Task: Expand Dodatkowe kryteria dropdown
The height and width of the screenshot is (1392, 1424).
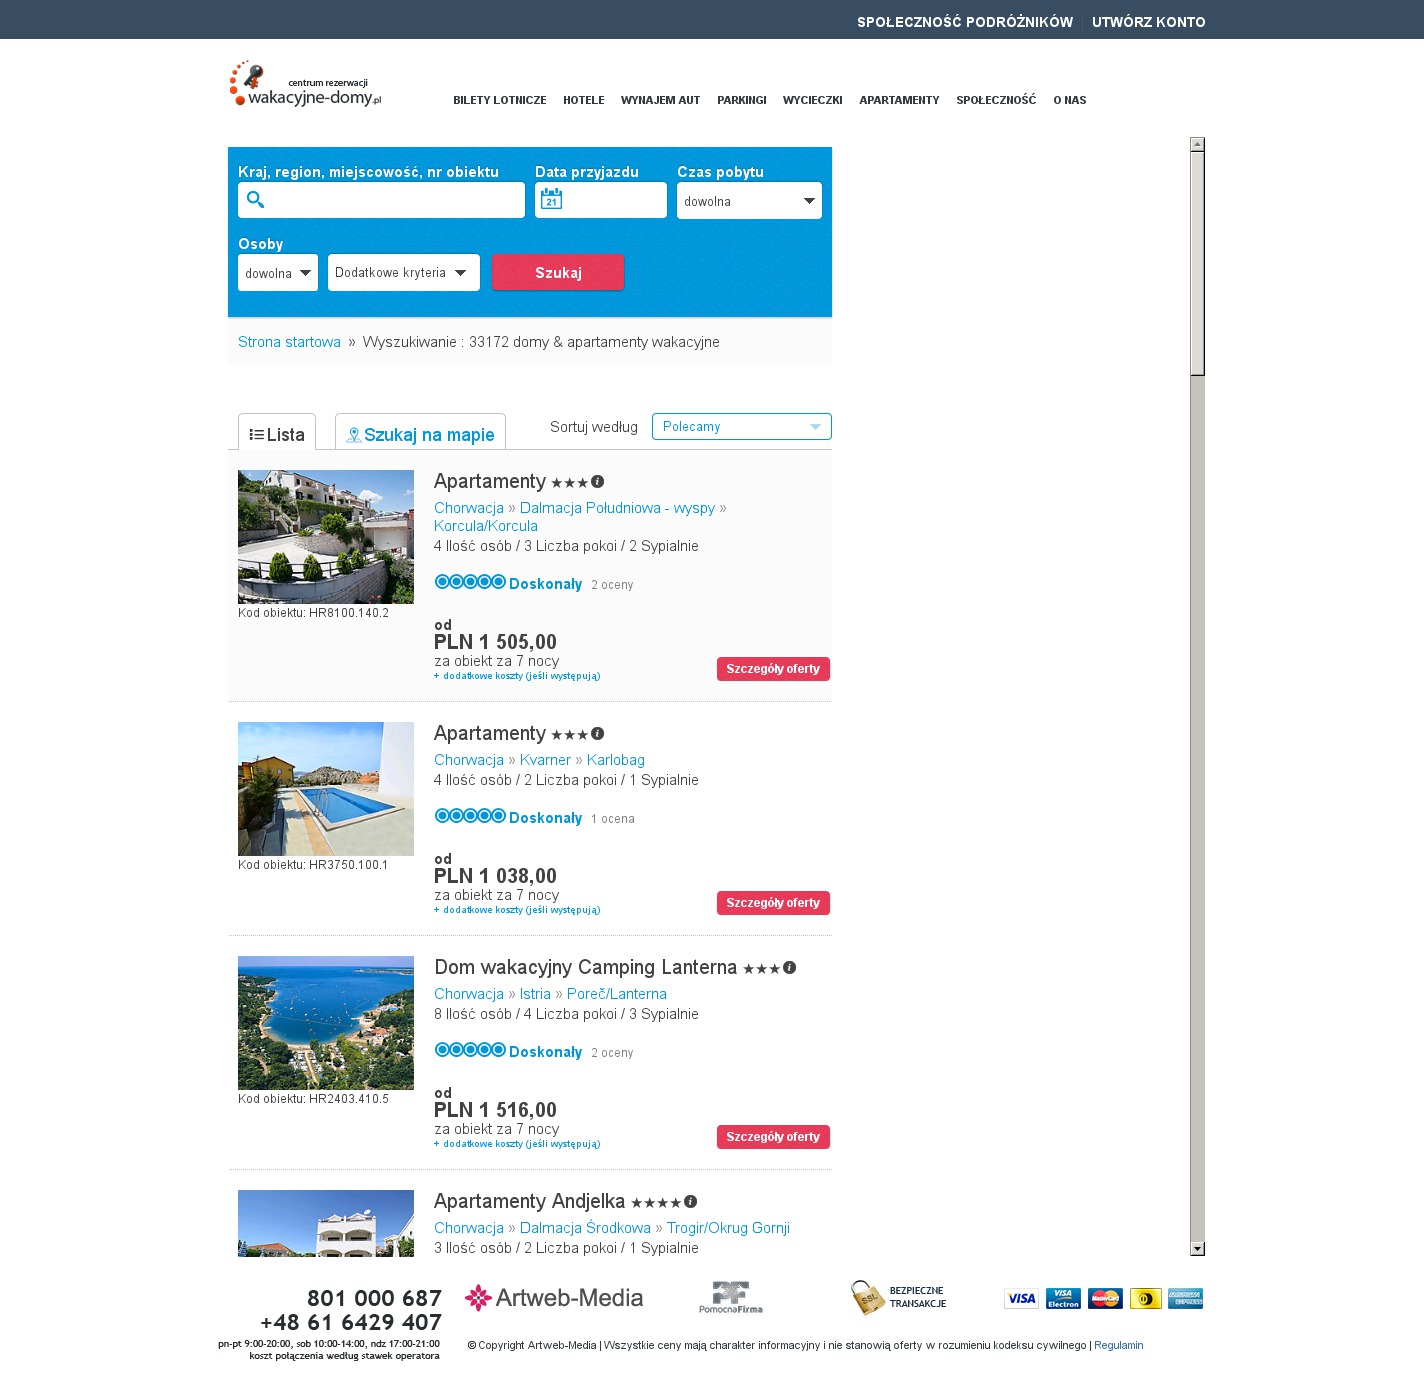Action: point(404,273)
